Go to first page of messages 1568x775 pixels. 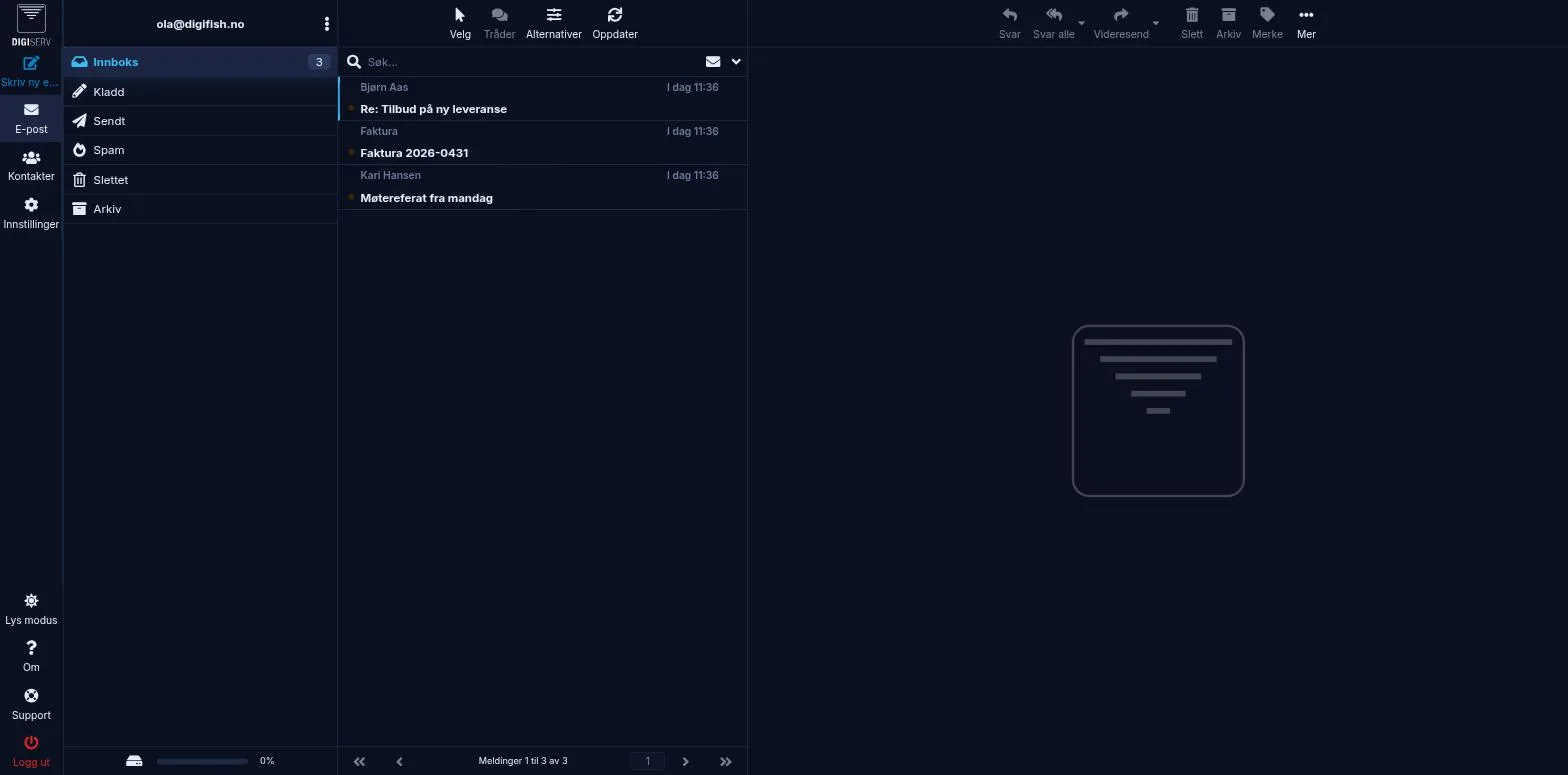(359, 761)
